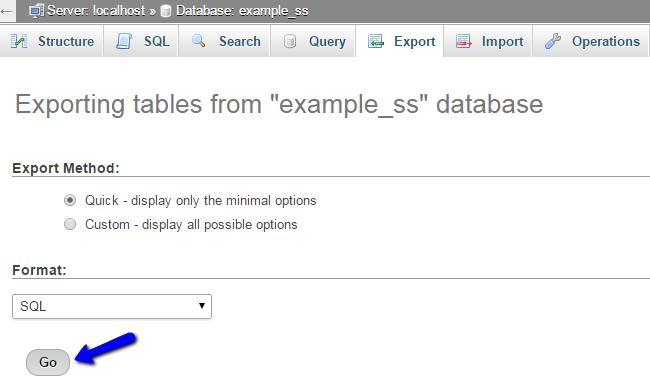This screenshot has width=650, height=382.
Task: Click the Operations wrench icon
Action: click(553, 41)
